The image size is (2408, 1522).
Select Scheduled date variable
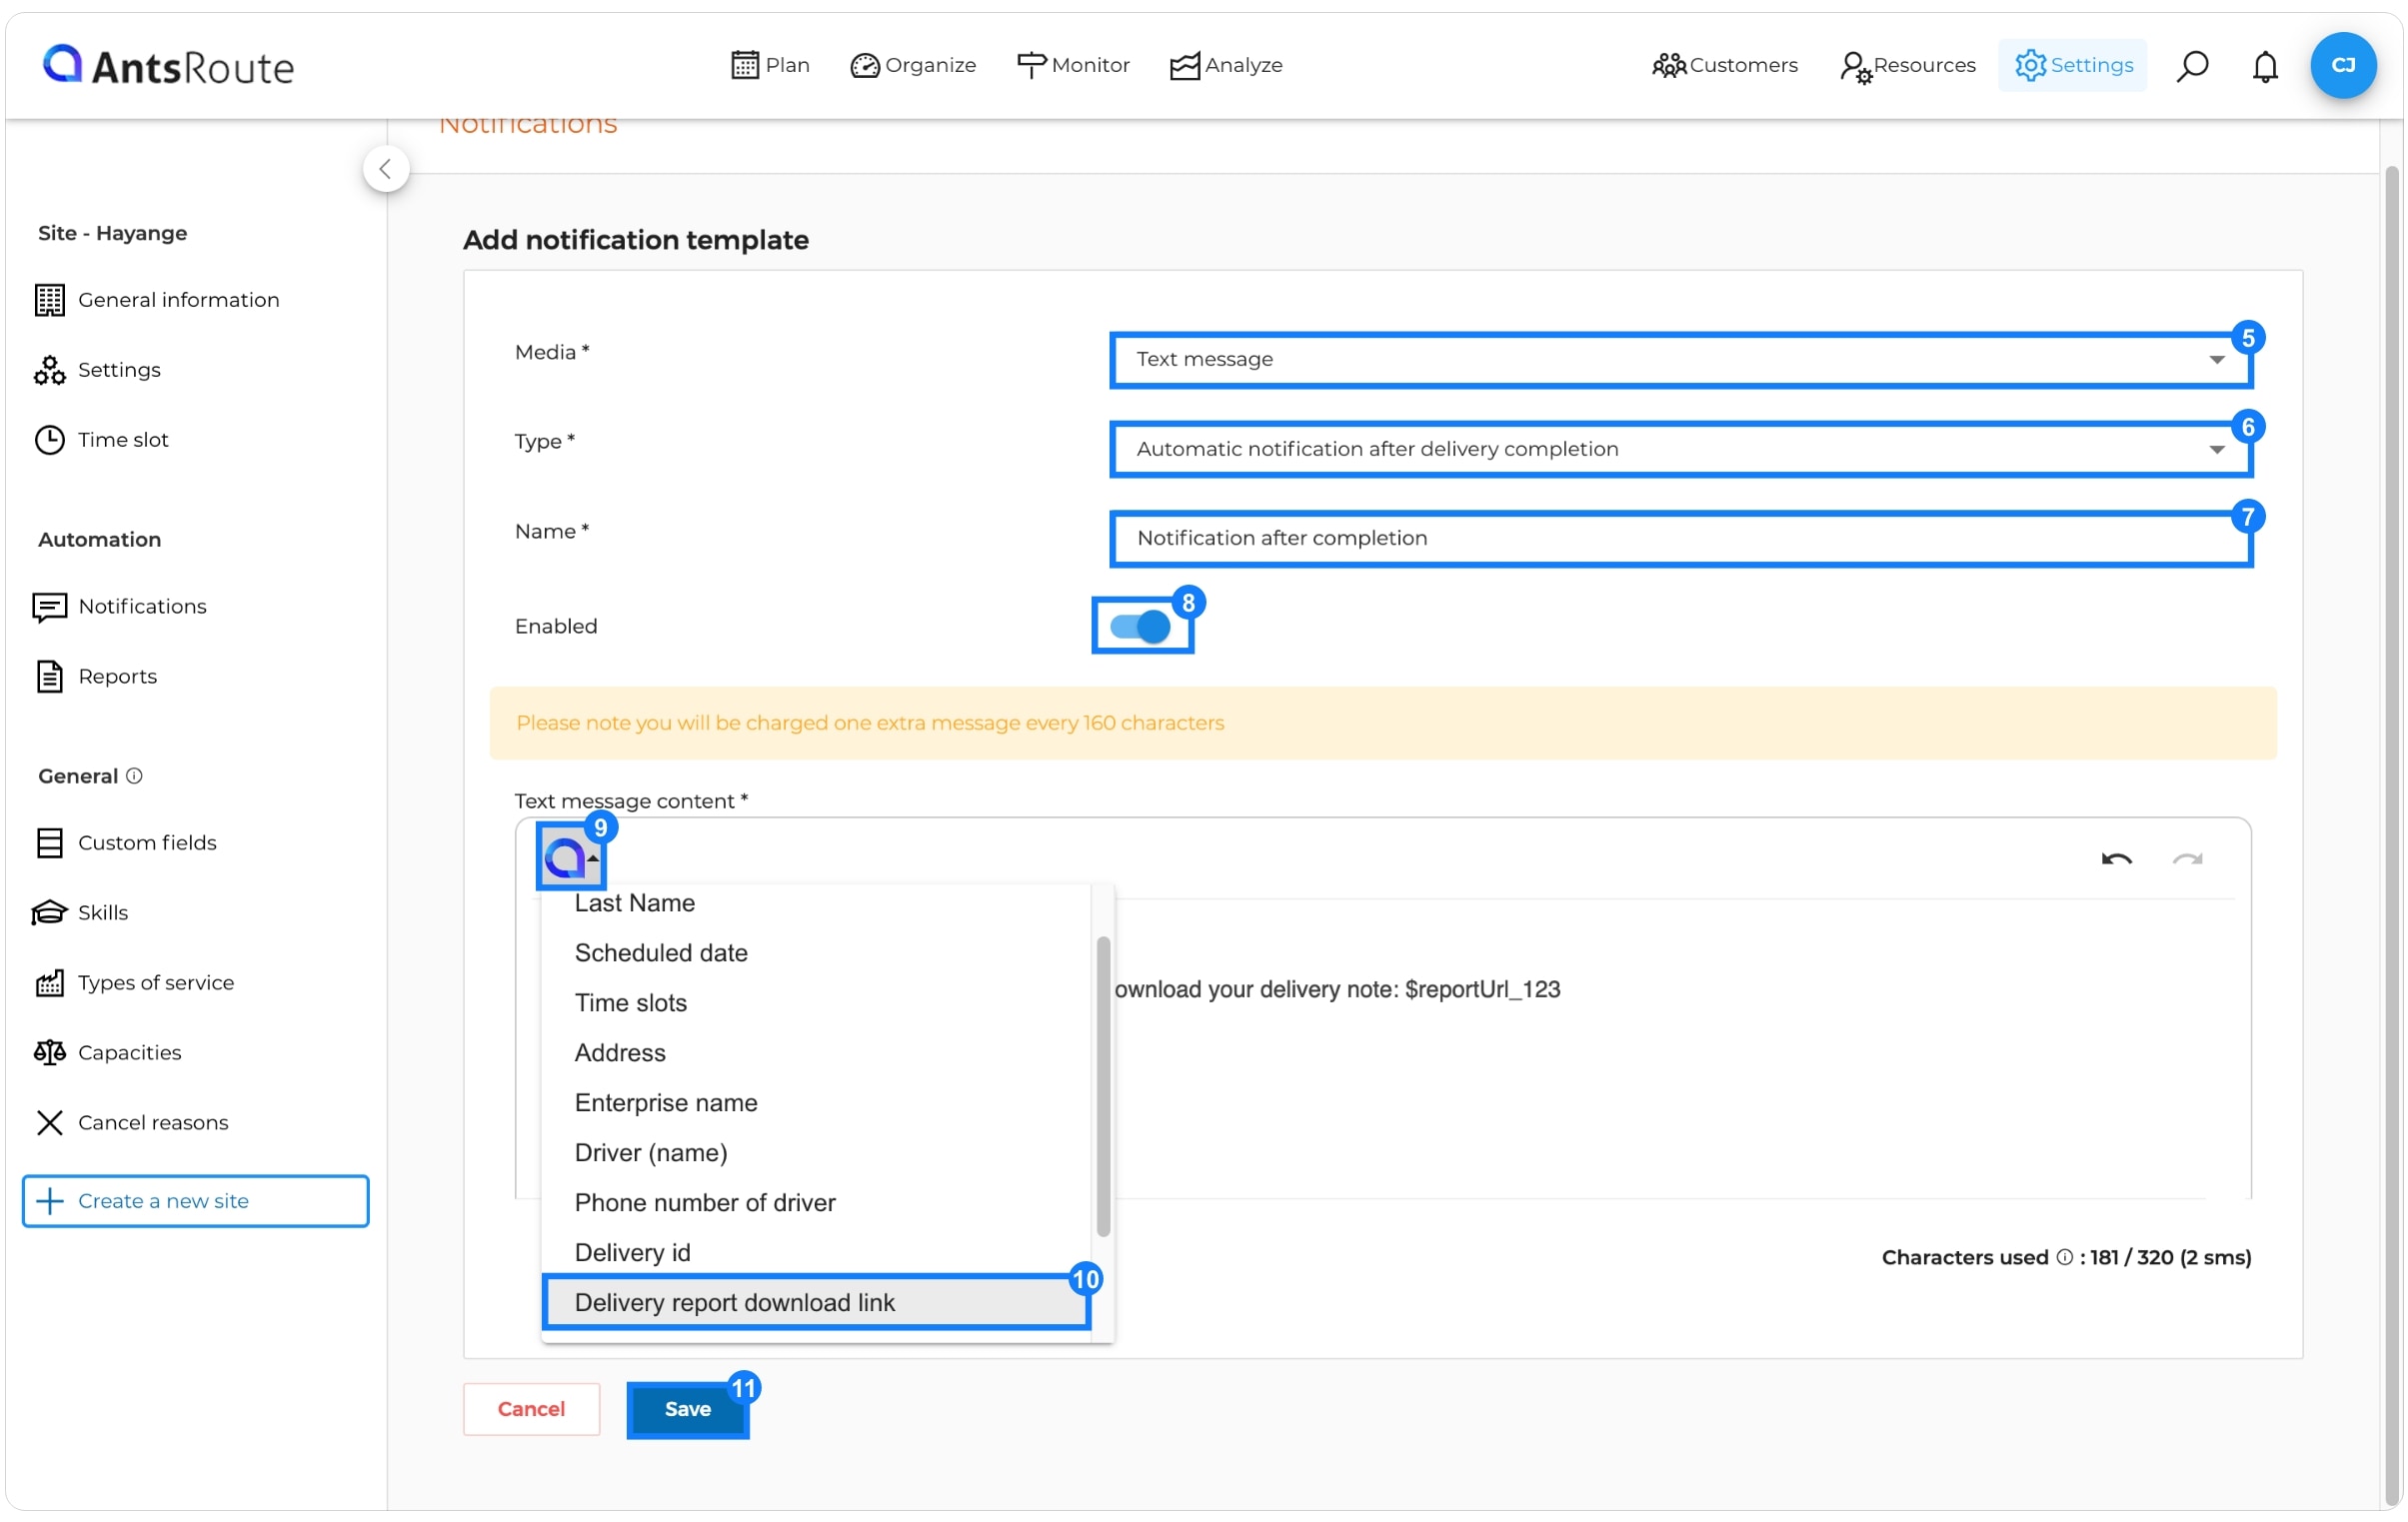pos(818,953)
